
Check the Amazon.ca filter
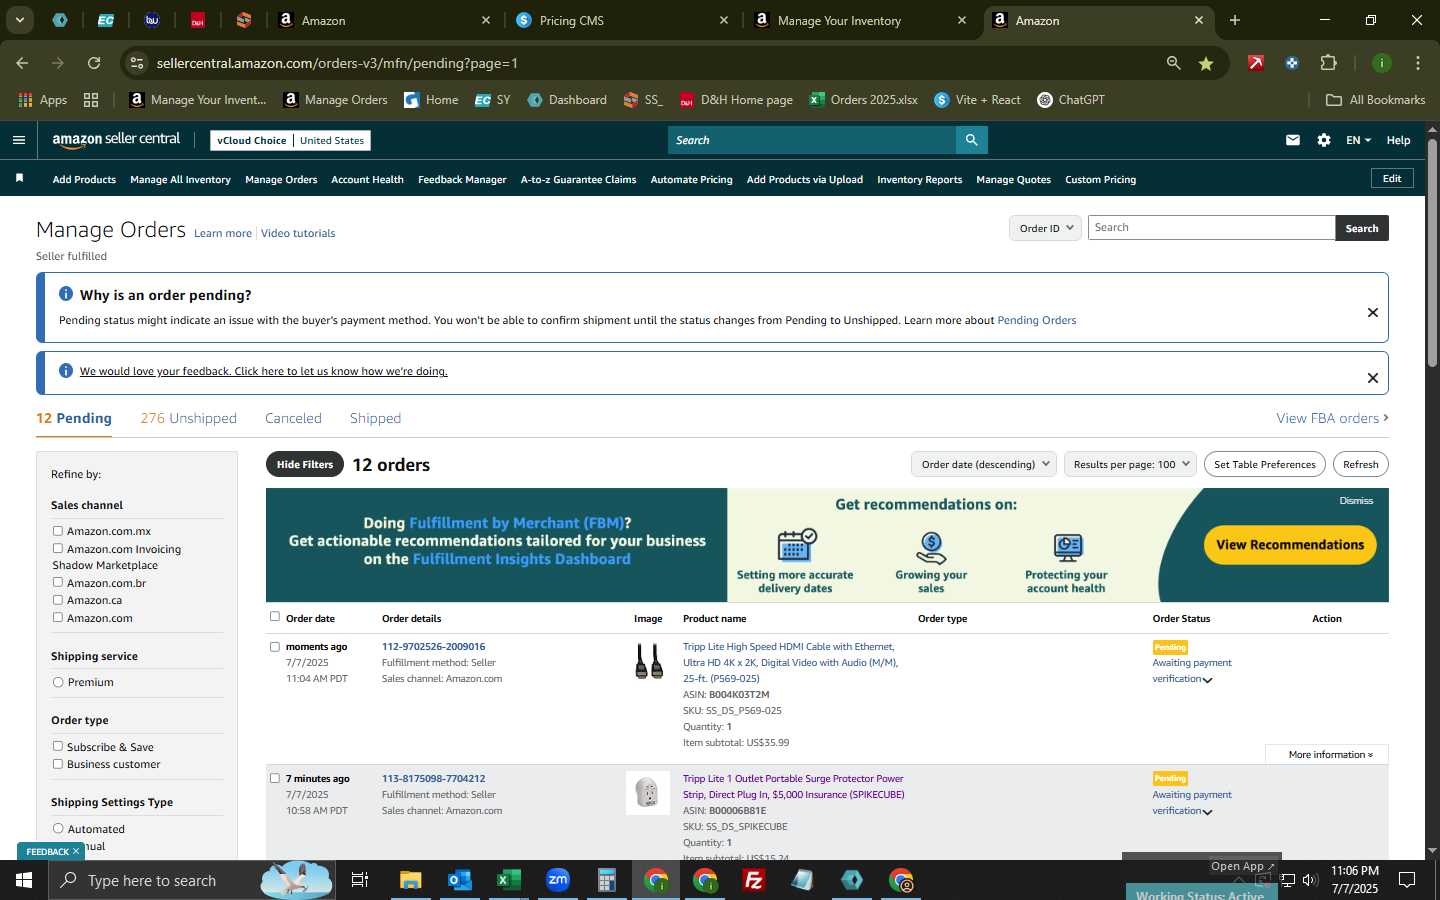point(58,600)
